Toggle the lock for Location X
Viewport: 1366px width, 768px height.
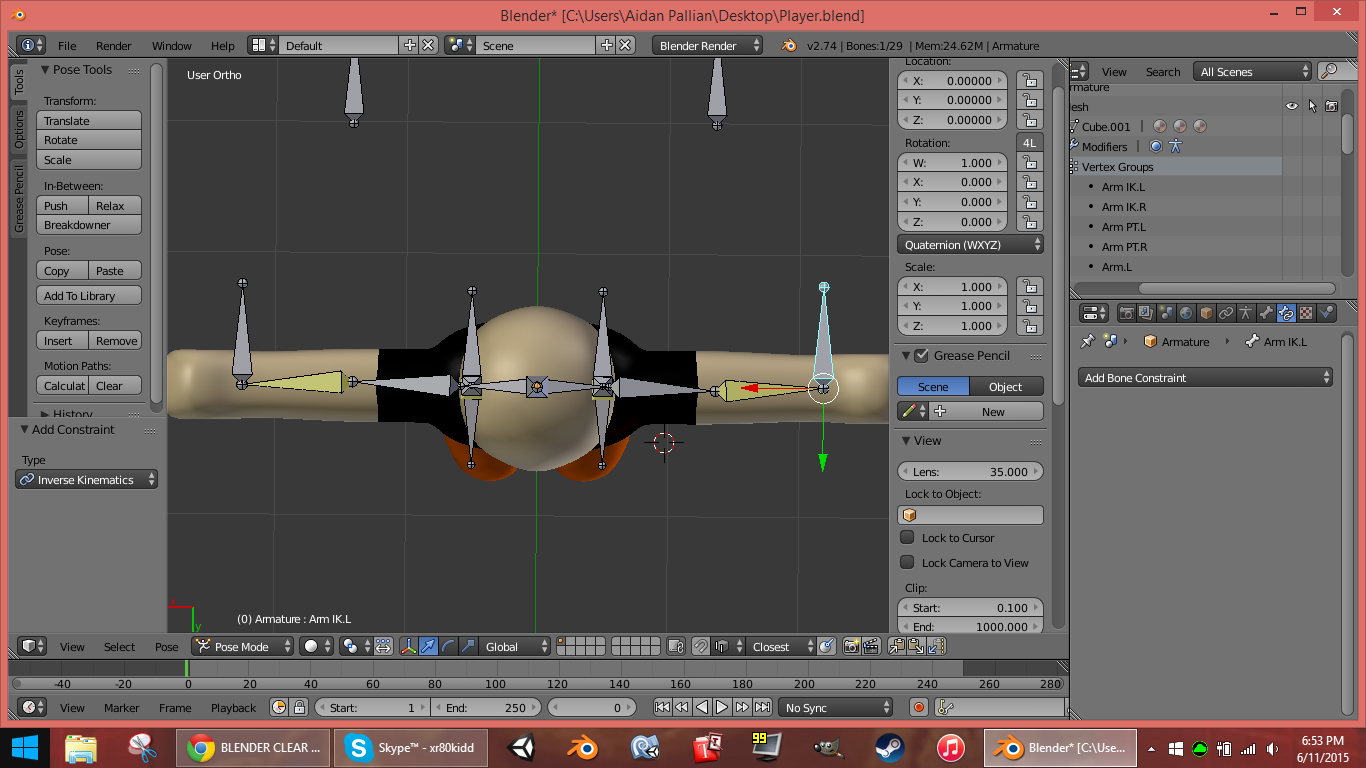[1029, 81]
